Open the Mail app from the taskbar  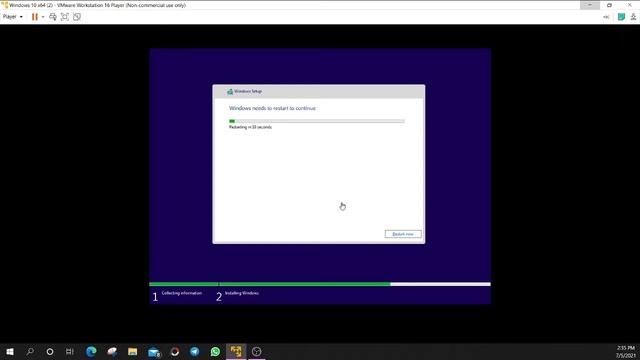(153, 351)
